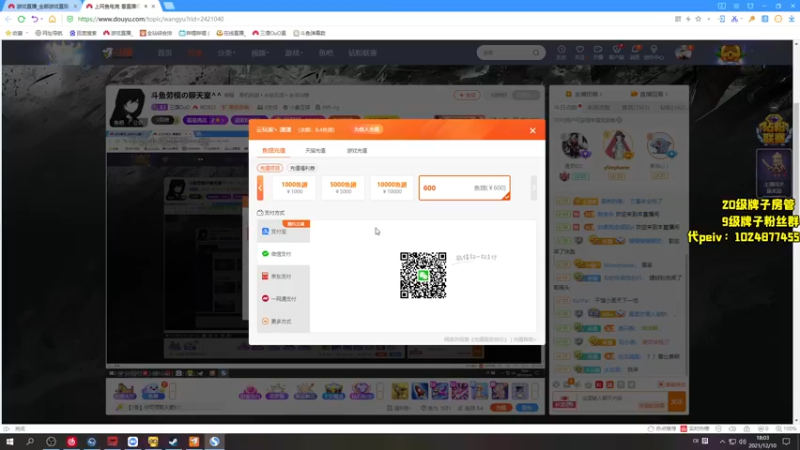Viewport: 800px width, 450px height.
Task: Click the custom amount field showing 600
Action: [464, 188]
